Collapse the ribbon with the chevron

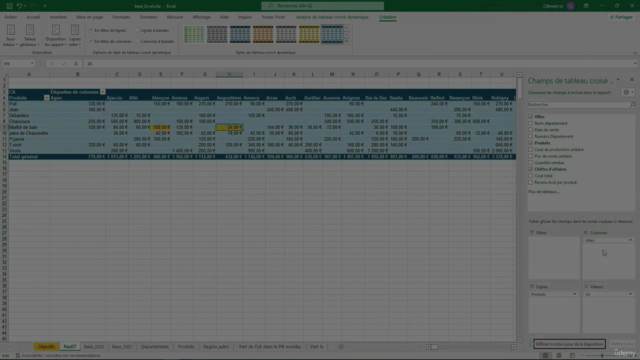635,53
